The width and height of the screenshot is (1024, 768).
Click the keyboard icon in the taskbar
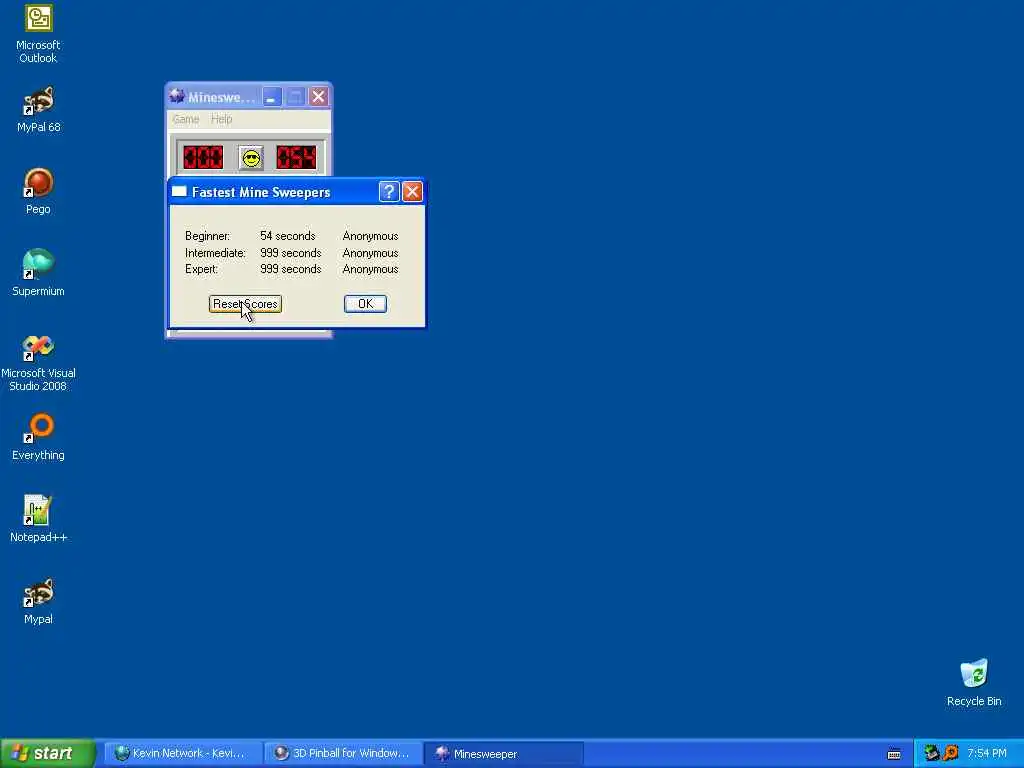pos(894,754)
